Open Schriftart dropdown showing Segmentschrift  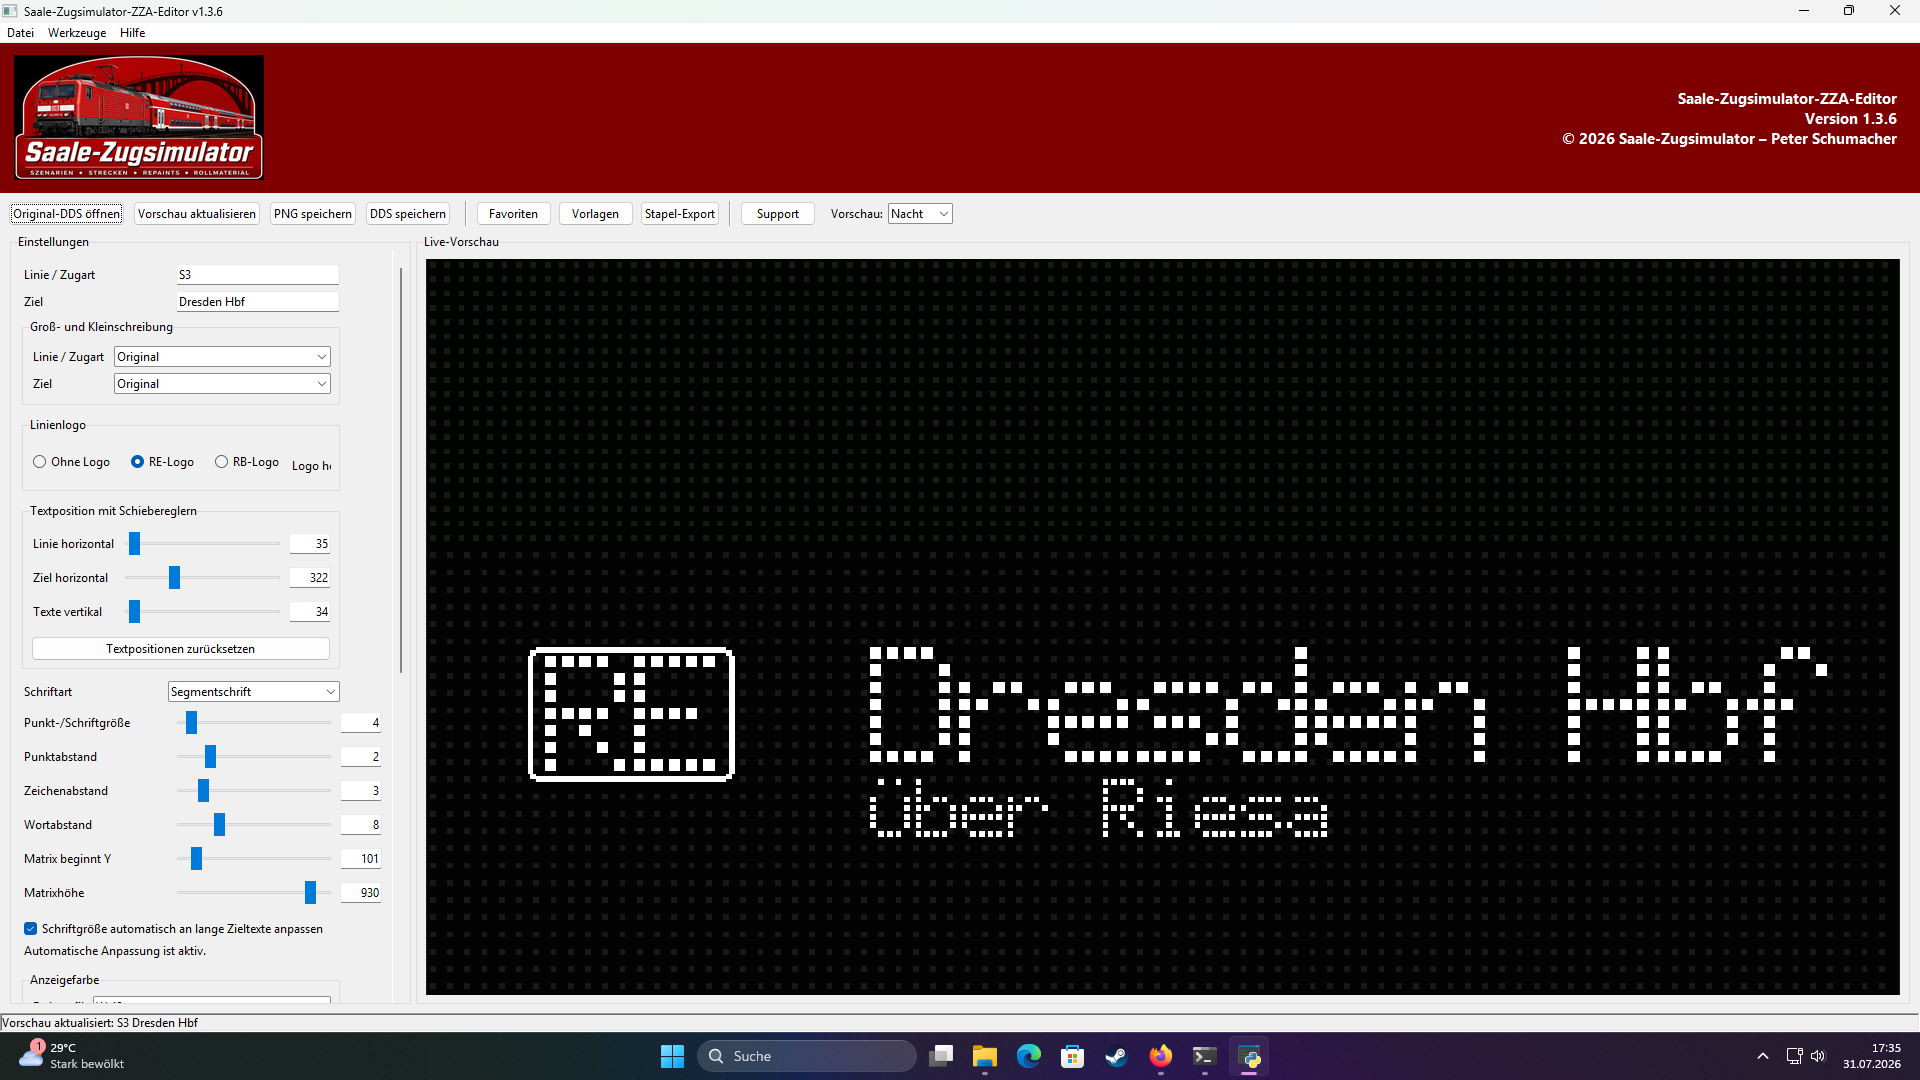(x=253, y=692)
